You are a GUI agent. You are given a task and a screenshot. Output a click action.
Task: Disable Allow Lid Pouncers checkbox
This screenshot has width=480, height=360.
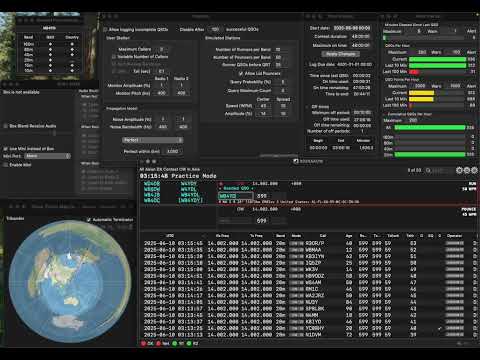pos(241,73)
